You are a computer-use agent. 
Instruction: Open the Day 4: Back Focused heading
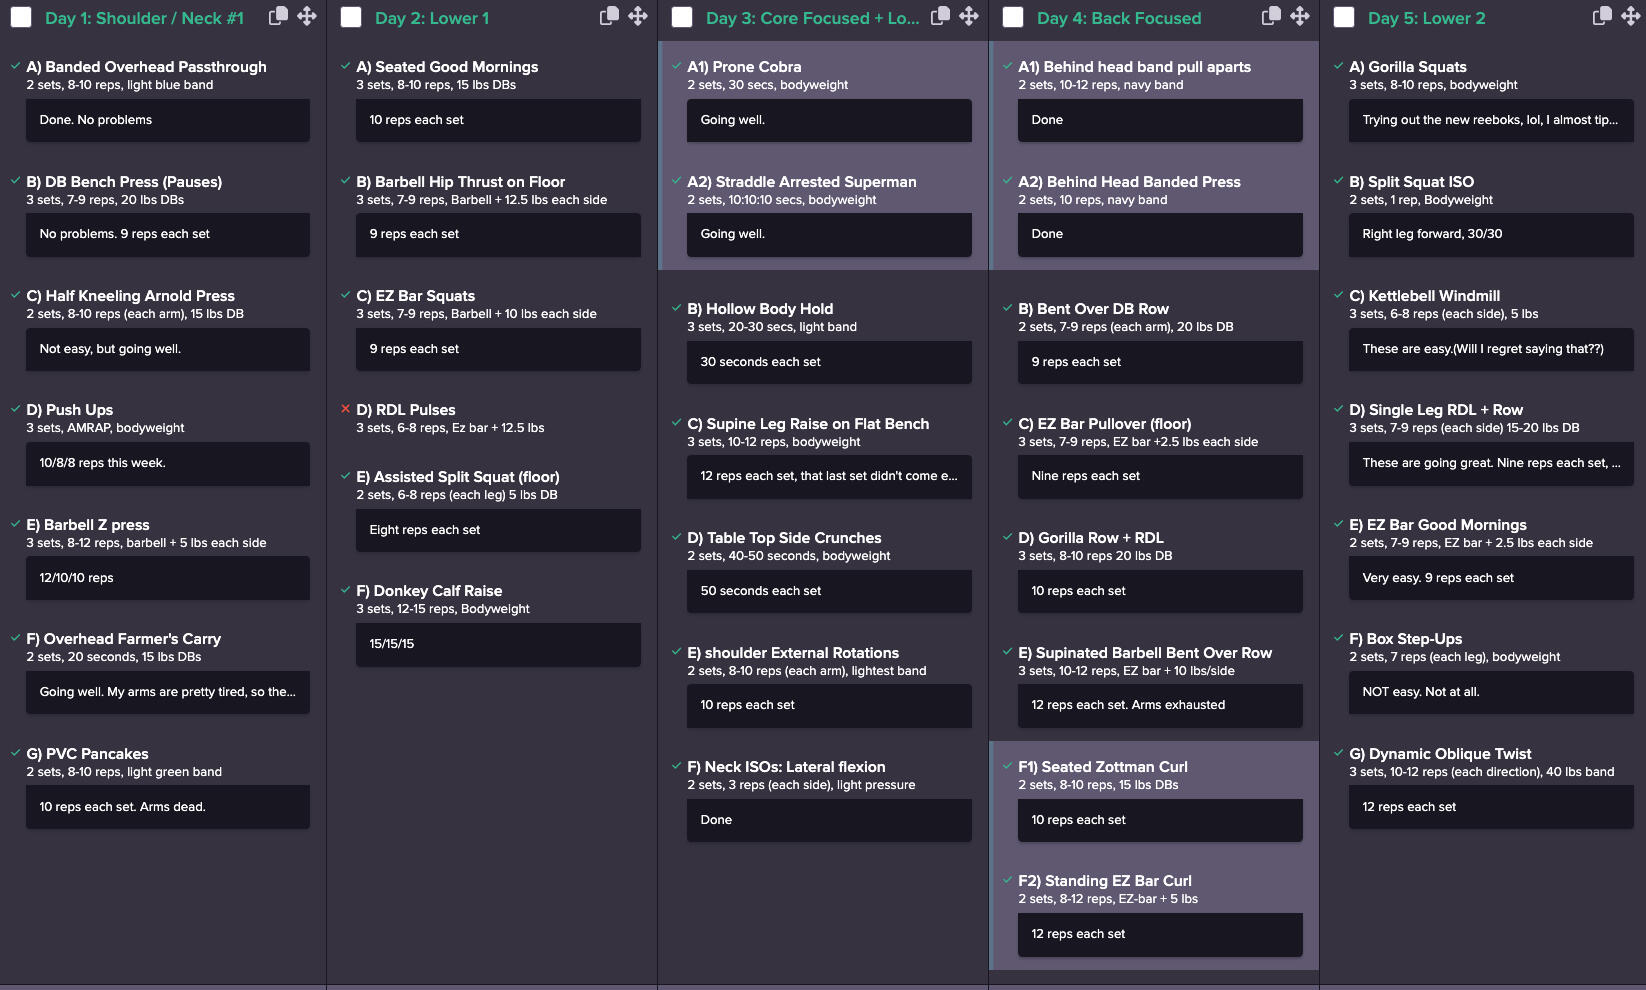pyautogui.click(x=1118, y=18)
